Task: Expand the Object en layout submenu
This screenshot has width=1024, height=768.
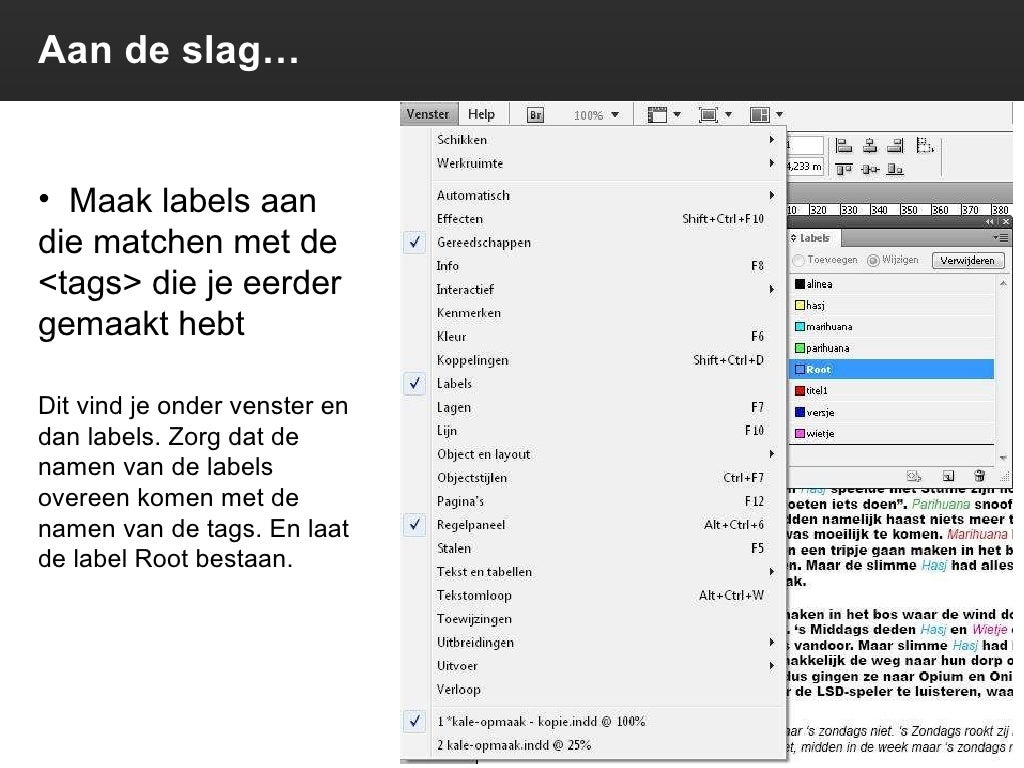Action: click(x=606, y=455)
